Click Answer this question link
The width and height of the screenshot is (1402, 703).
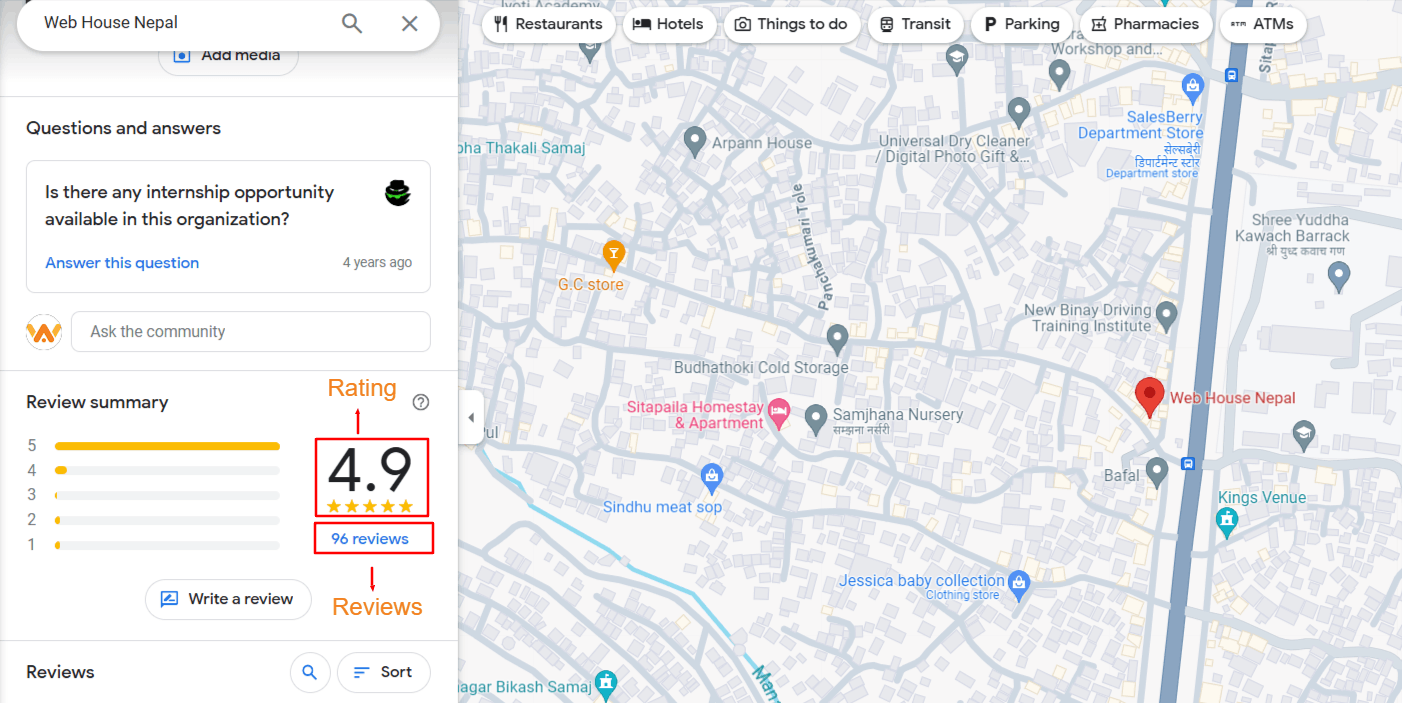(x=122, y=263)
